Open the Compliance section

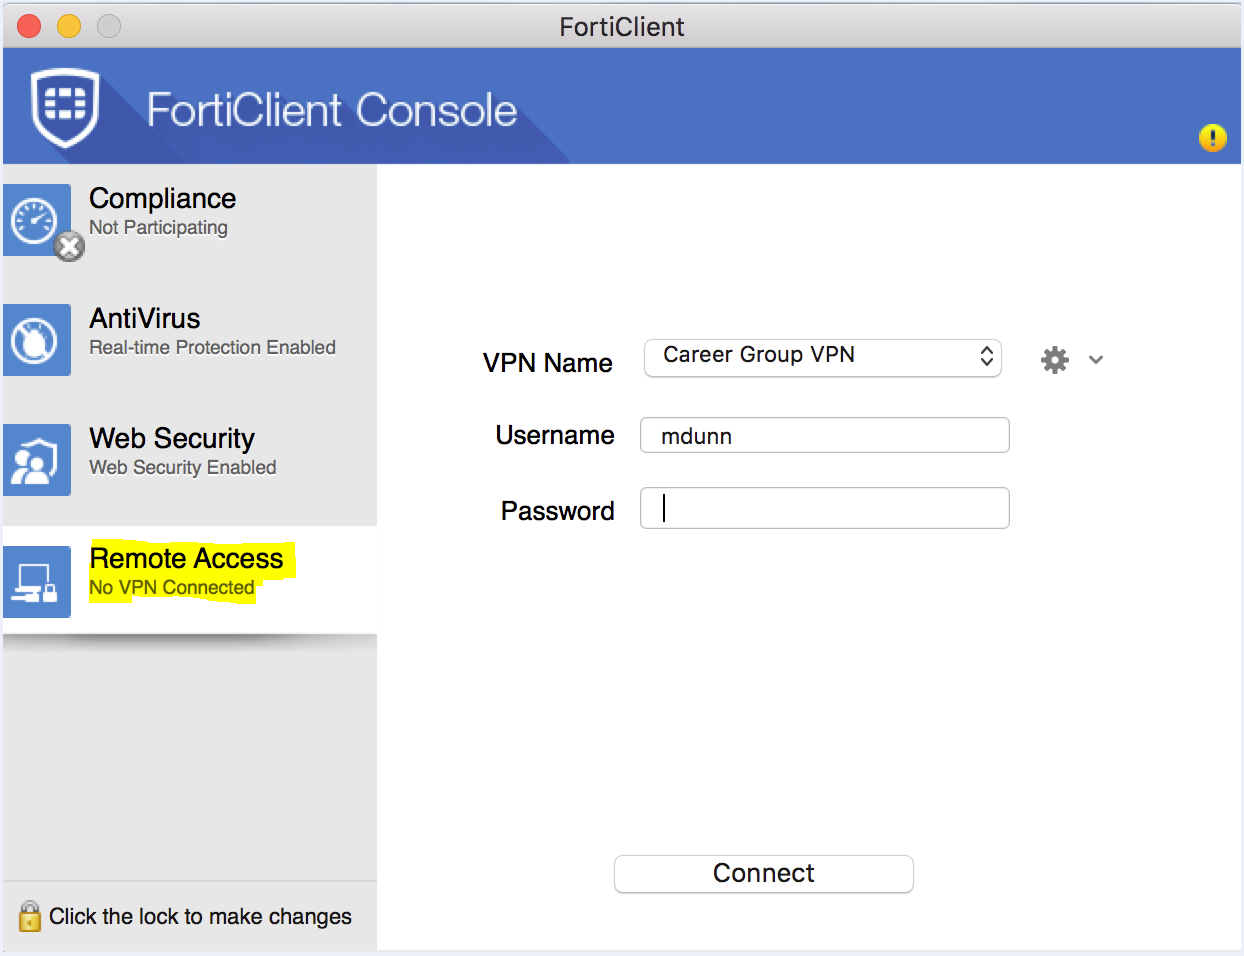click(x=162, y=199)
